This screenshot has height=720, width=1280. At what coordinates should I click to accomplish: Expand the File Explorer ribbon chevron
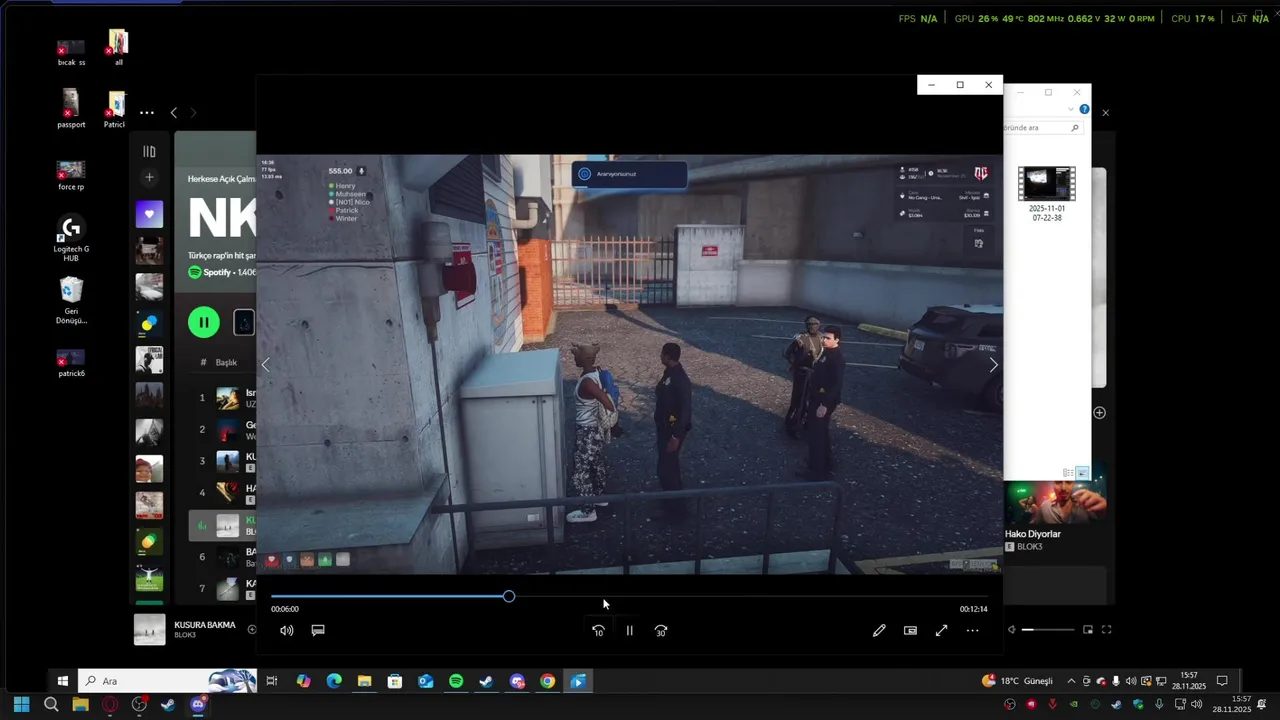(1071, 109)
